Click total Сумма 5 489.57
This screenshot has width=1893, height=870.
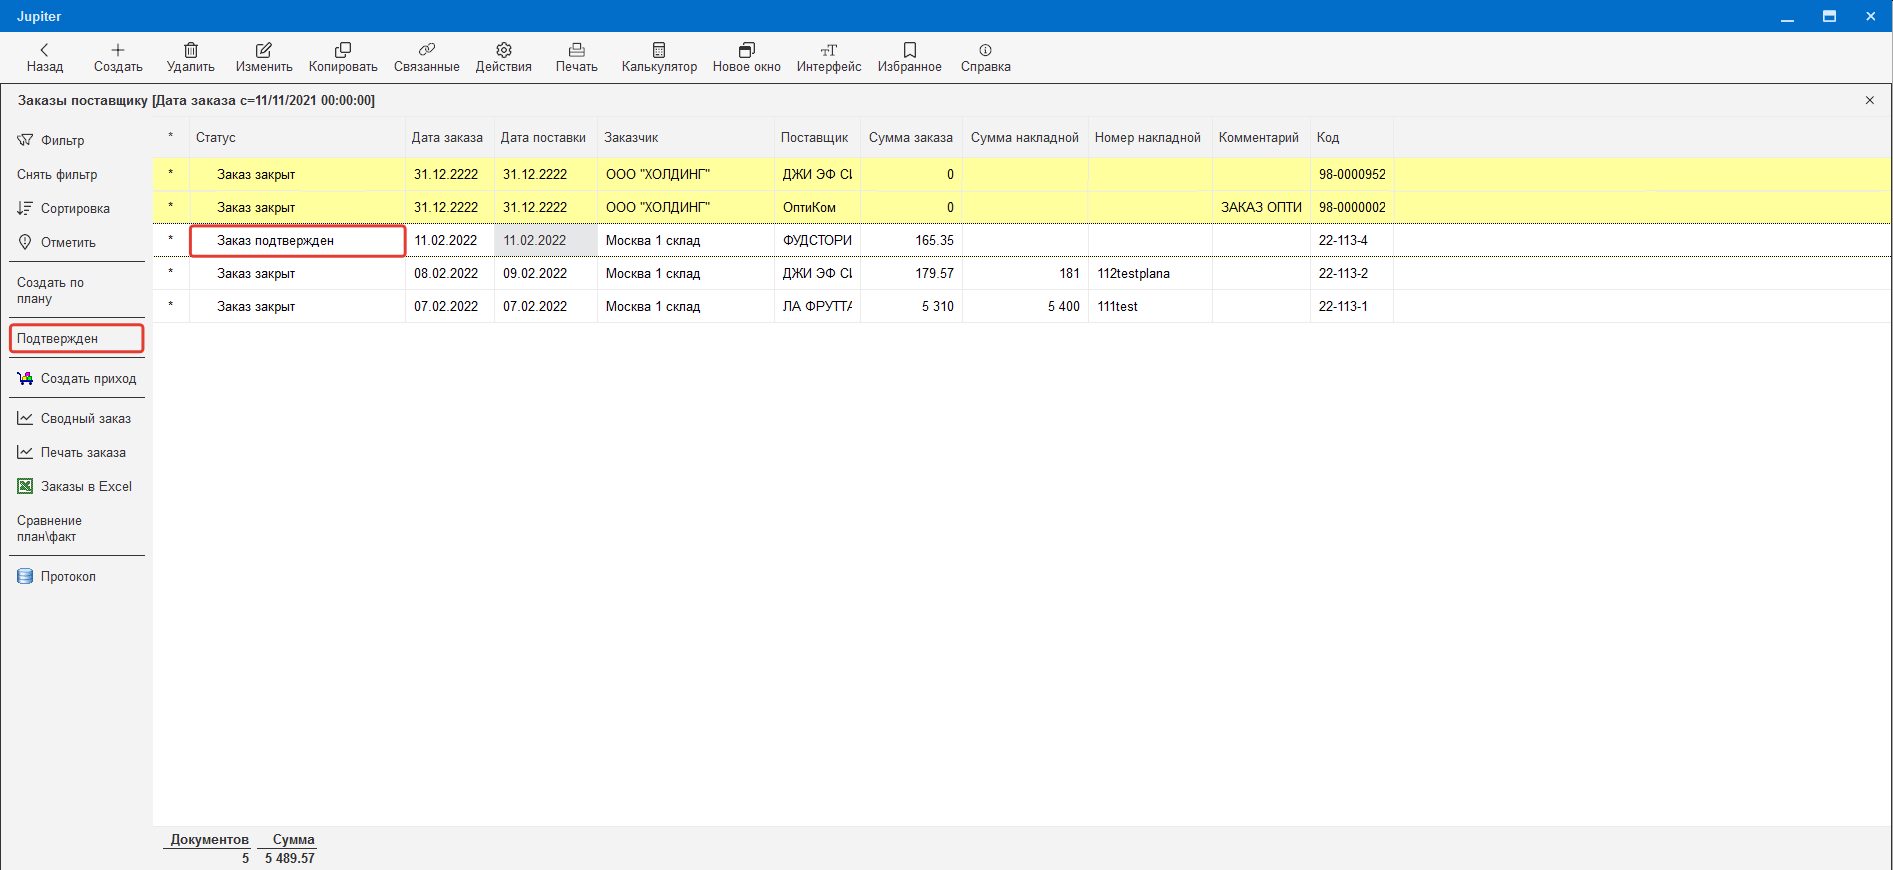coord(290,858)
